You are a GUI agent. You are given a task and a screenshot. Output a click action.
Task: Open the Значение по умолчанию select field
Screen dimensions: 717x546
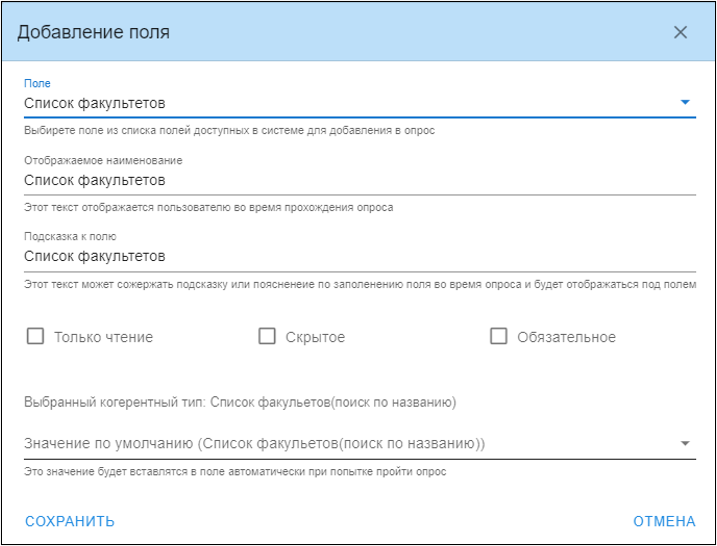click(x=360, y=444)
